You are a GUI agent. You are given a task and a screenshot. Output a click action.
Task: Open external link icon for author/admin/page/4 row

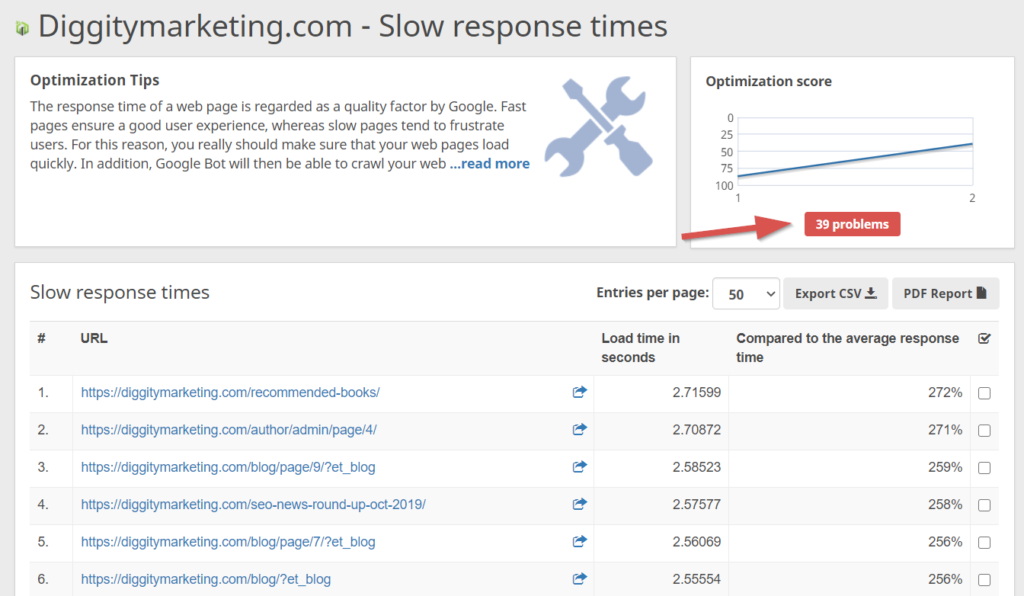click(579, 429)
